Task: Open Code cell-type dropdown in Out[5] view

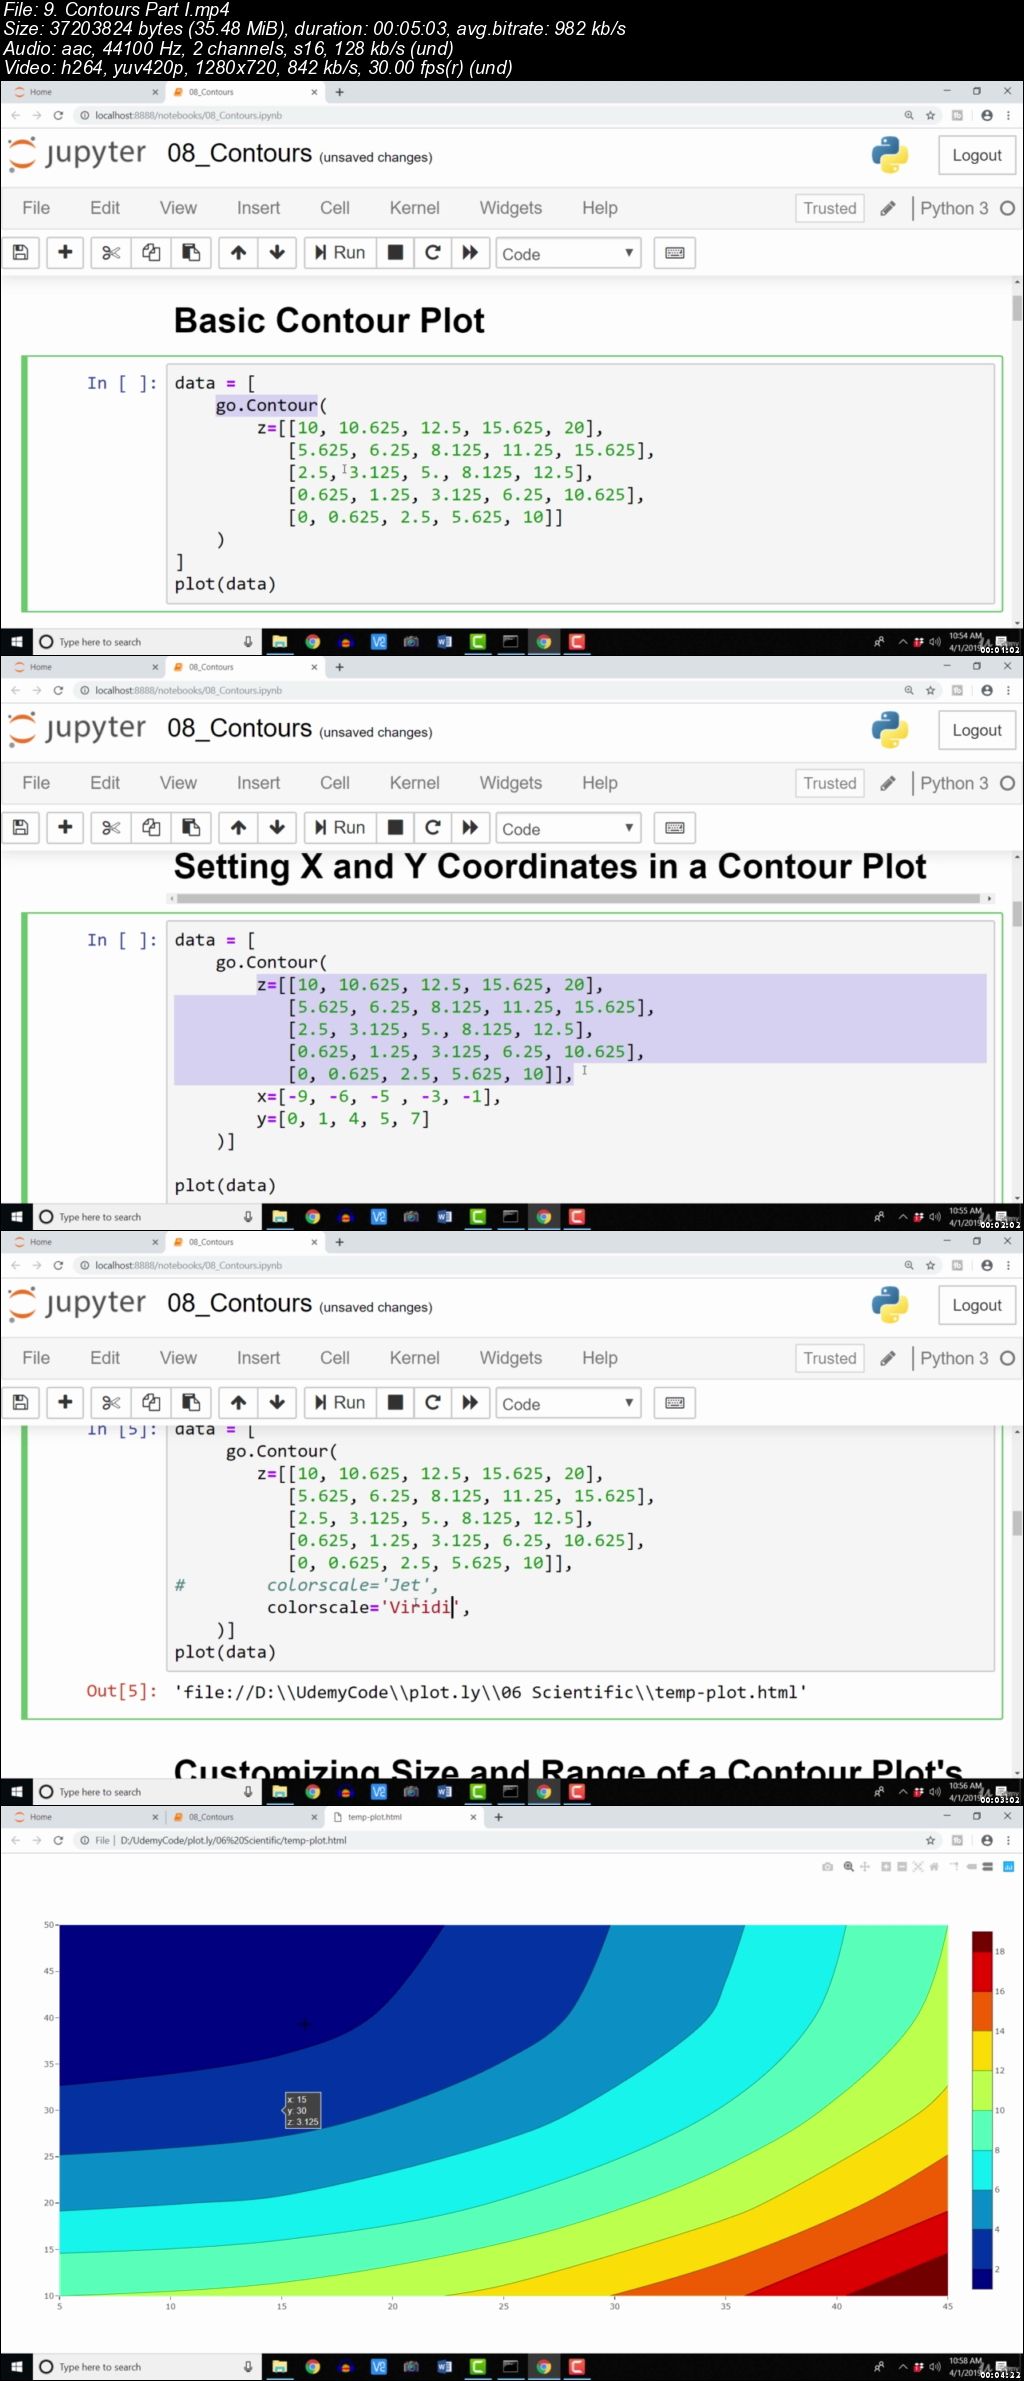Action: [567, 1404]
